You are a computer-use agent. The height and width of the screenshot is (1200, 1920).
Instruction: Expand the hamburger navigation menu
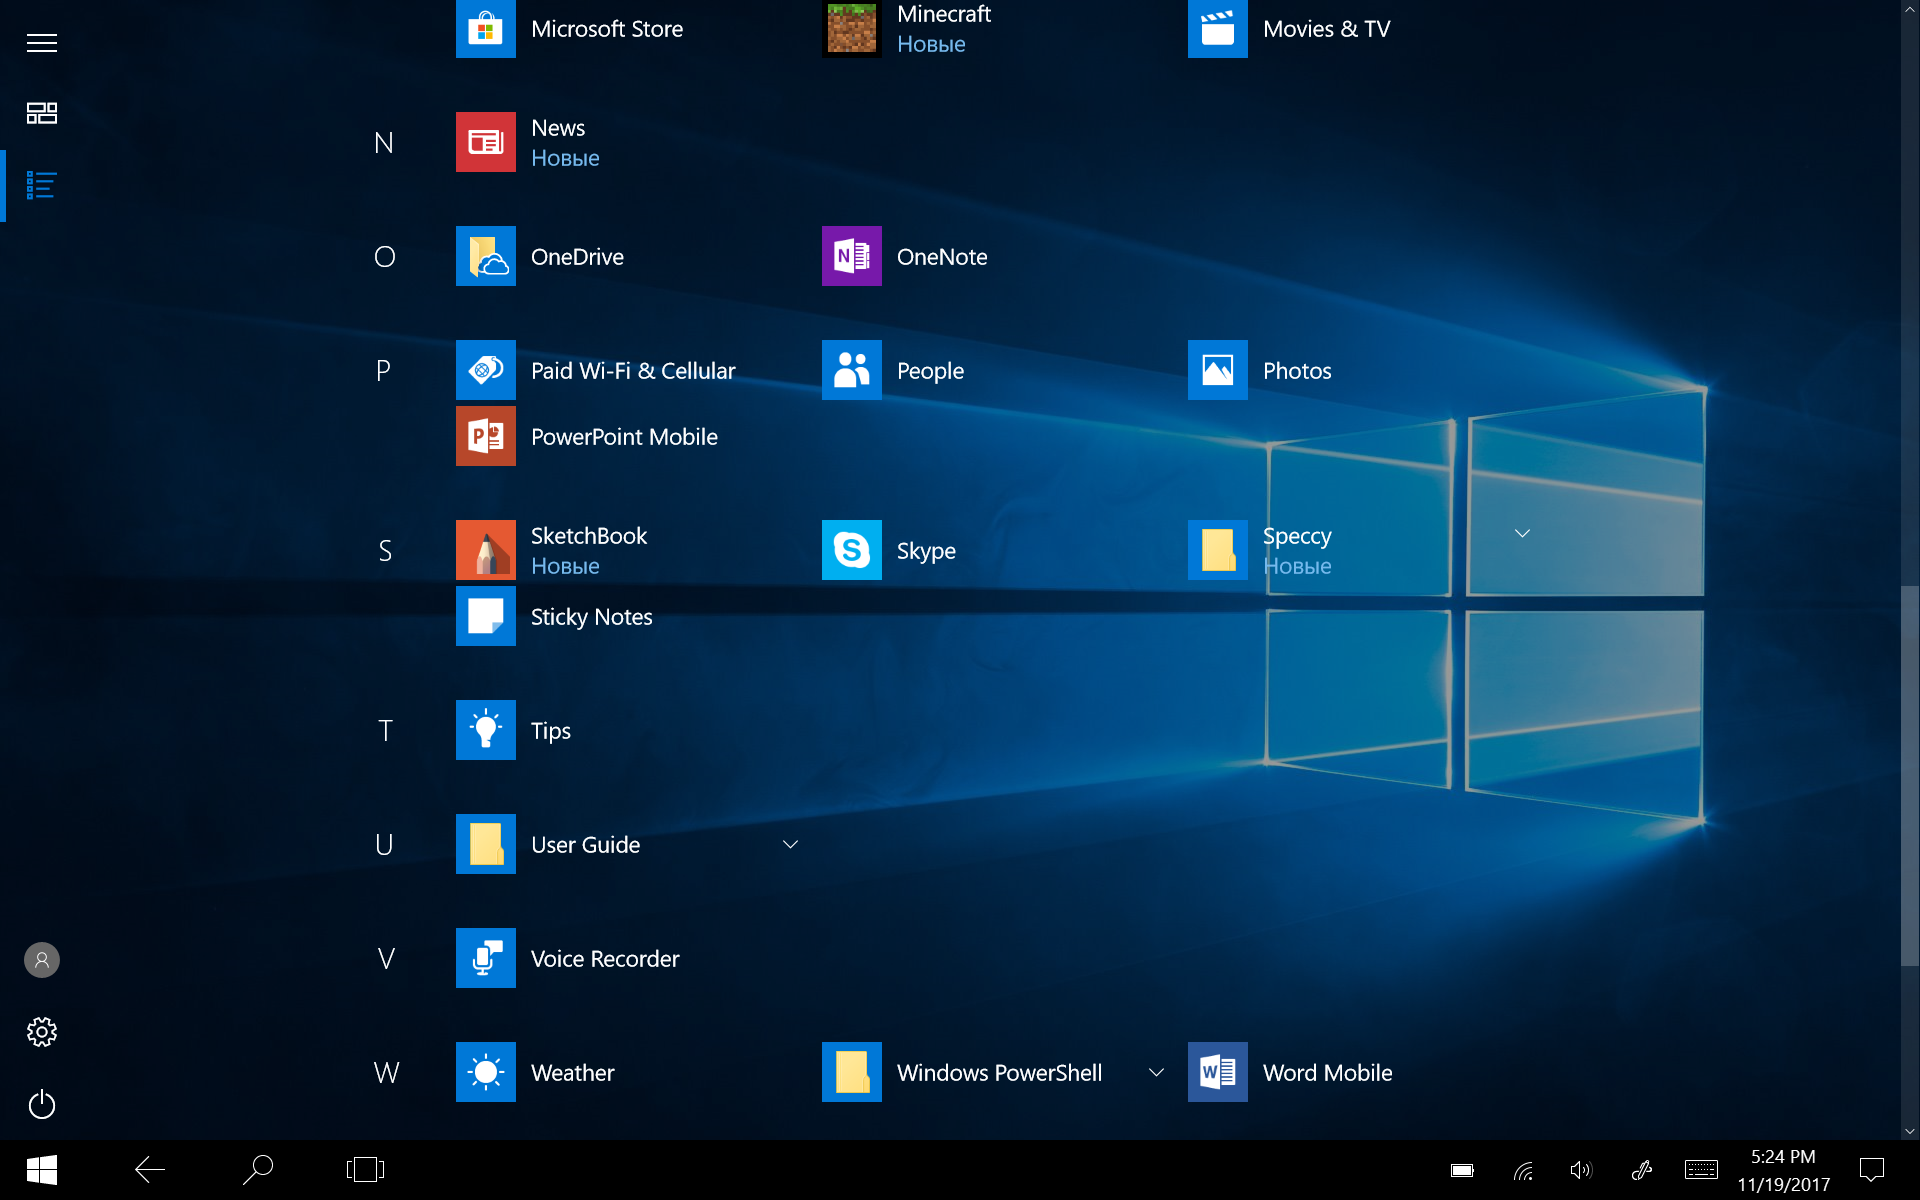[42, 43]
